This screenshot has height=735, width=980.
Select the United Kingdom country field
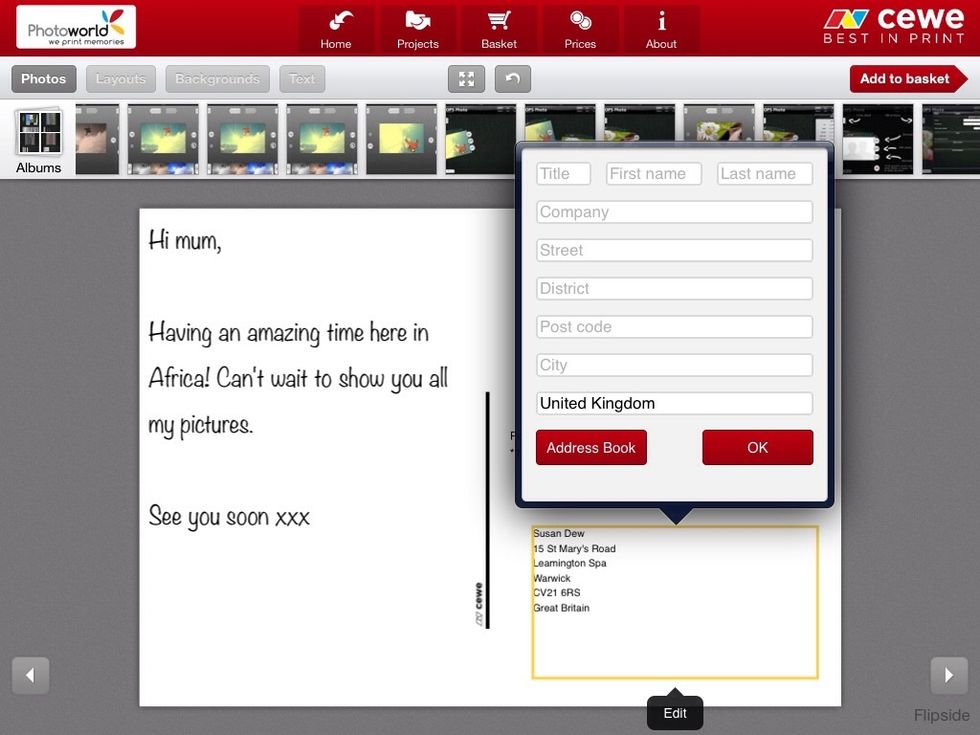click(674, 404)
